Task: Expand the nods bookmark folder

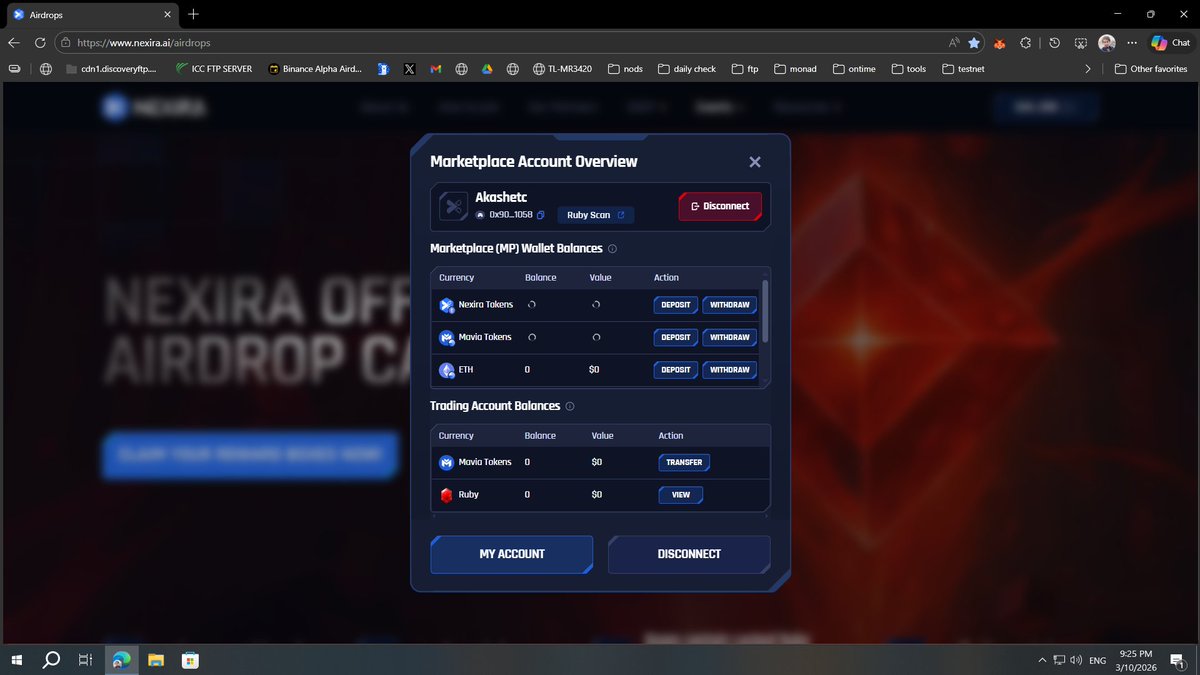Action: (x=624, y=69)
